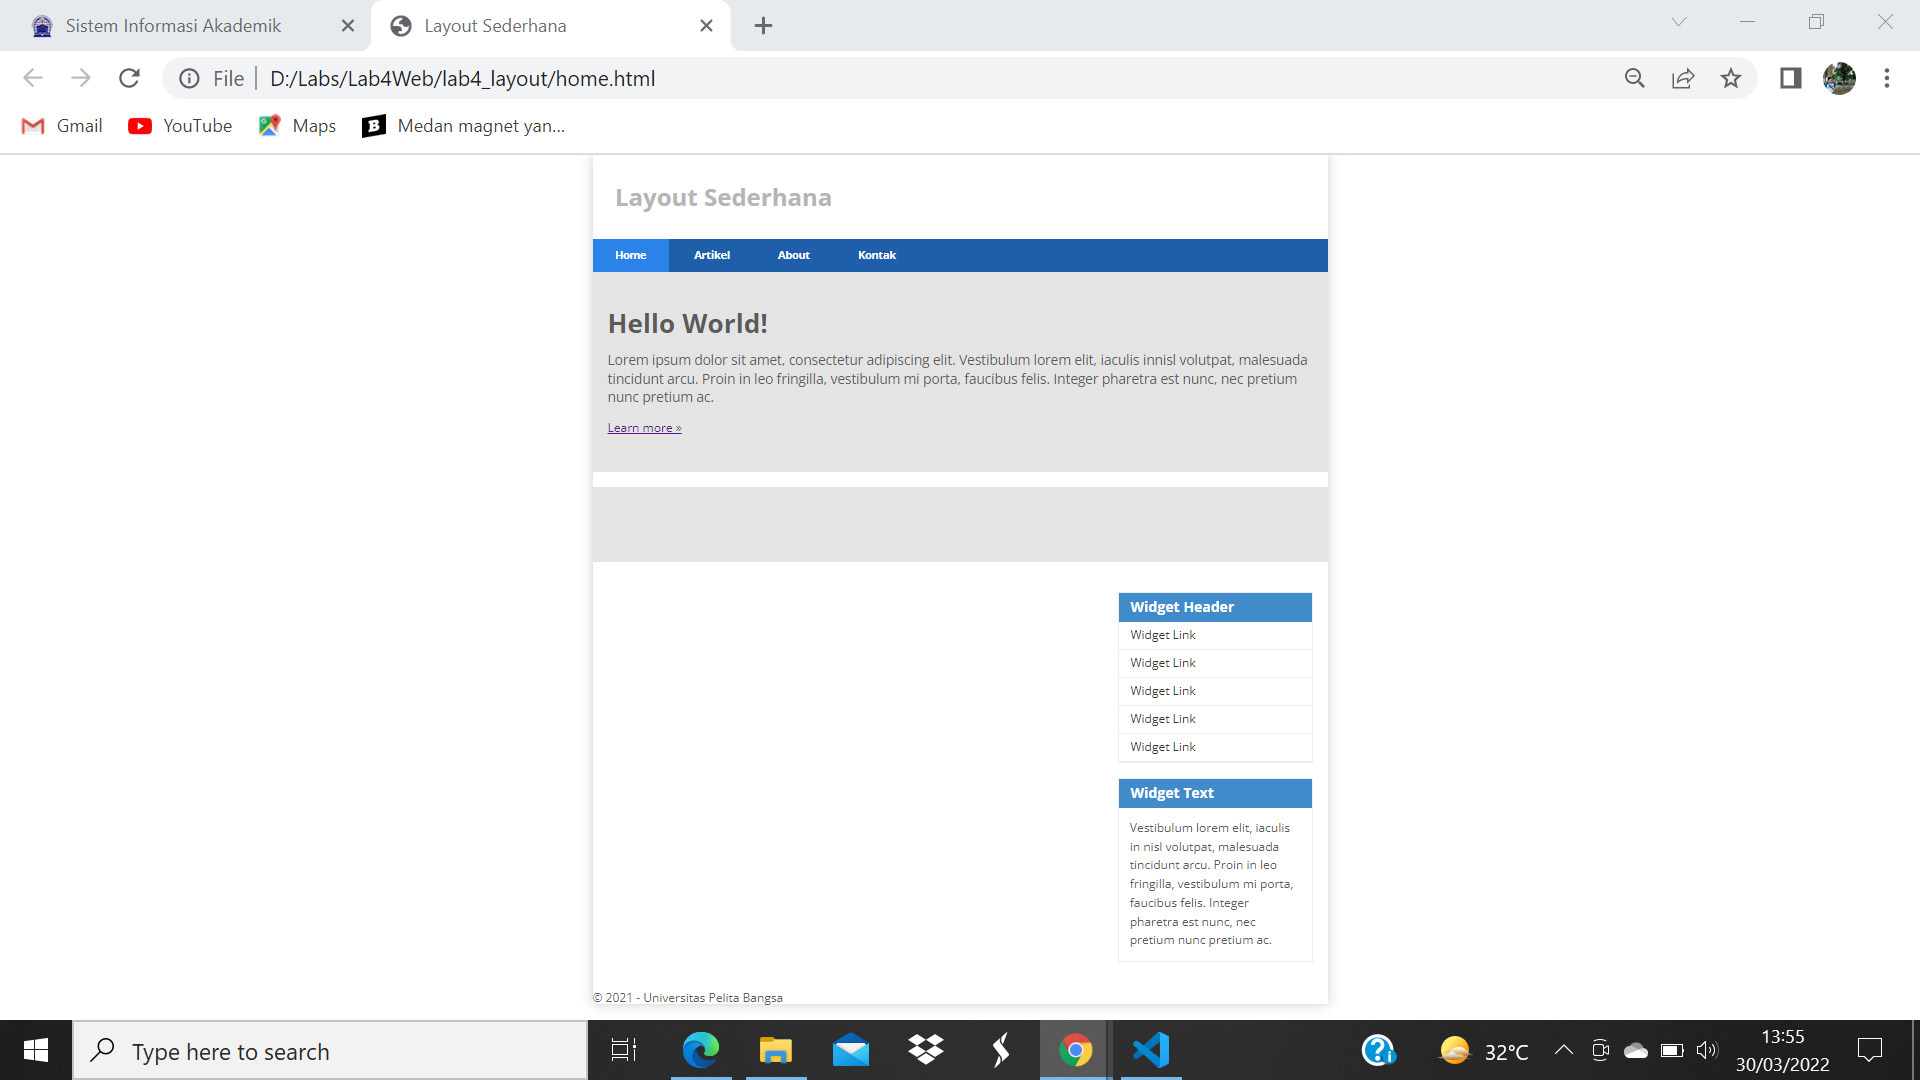Image resolution: width=1920 pixels, height=1080 pixels.
Task: Launch Visual Studio Code from the taskbar
Action: tap(1150, 1050)
